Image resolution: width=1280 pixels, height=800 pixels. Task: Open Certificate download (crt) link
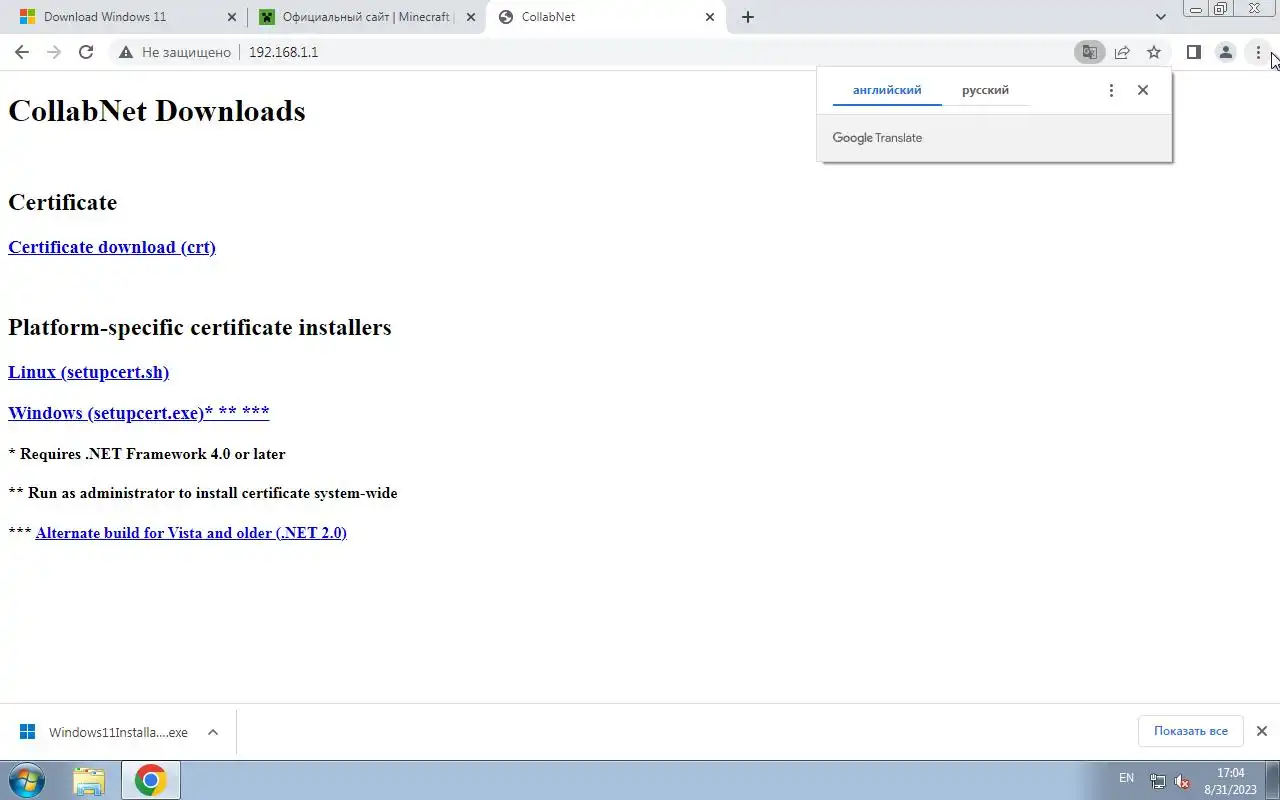[112, 247]
